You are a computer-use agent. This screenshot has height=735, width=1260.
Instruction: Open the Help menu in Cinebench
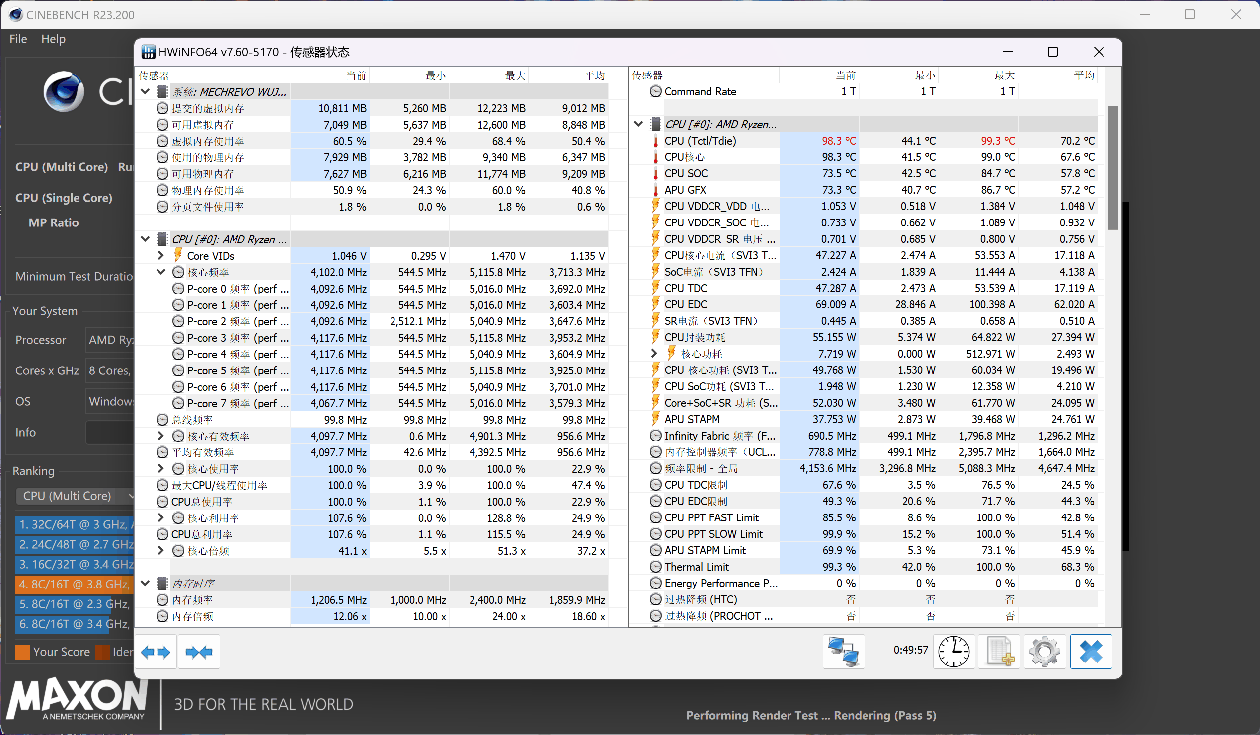pos(53,39)
